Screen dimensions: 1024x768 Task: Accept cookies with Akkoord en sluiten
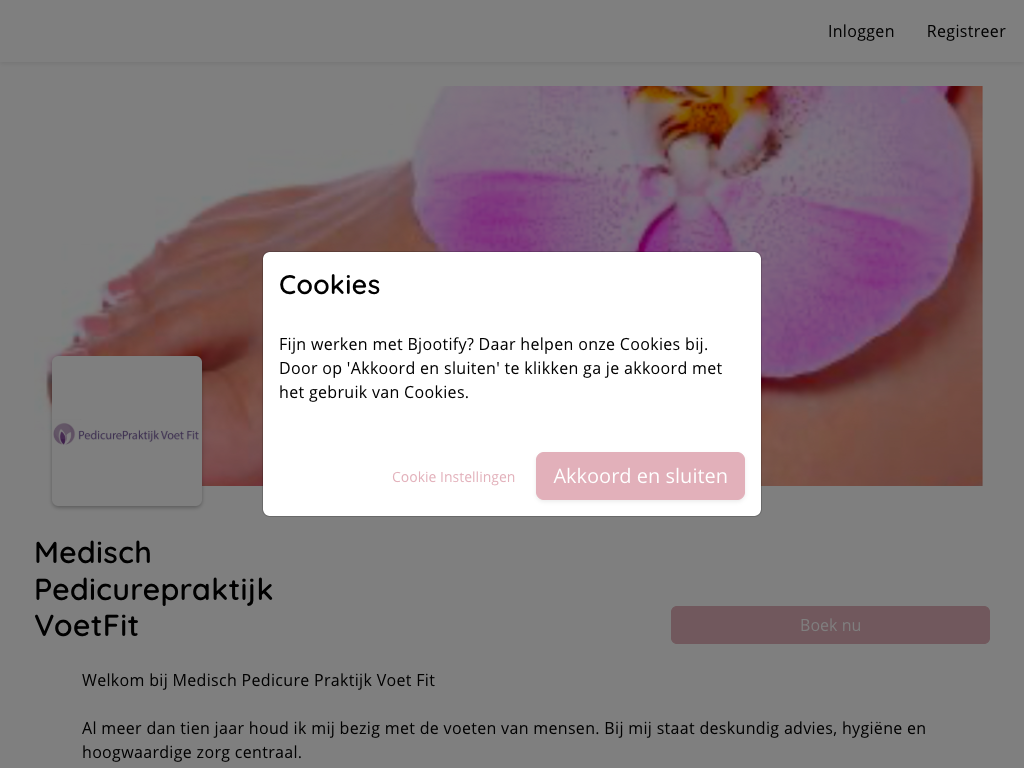640,476
